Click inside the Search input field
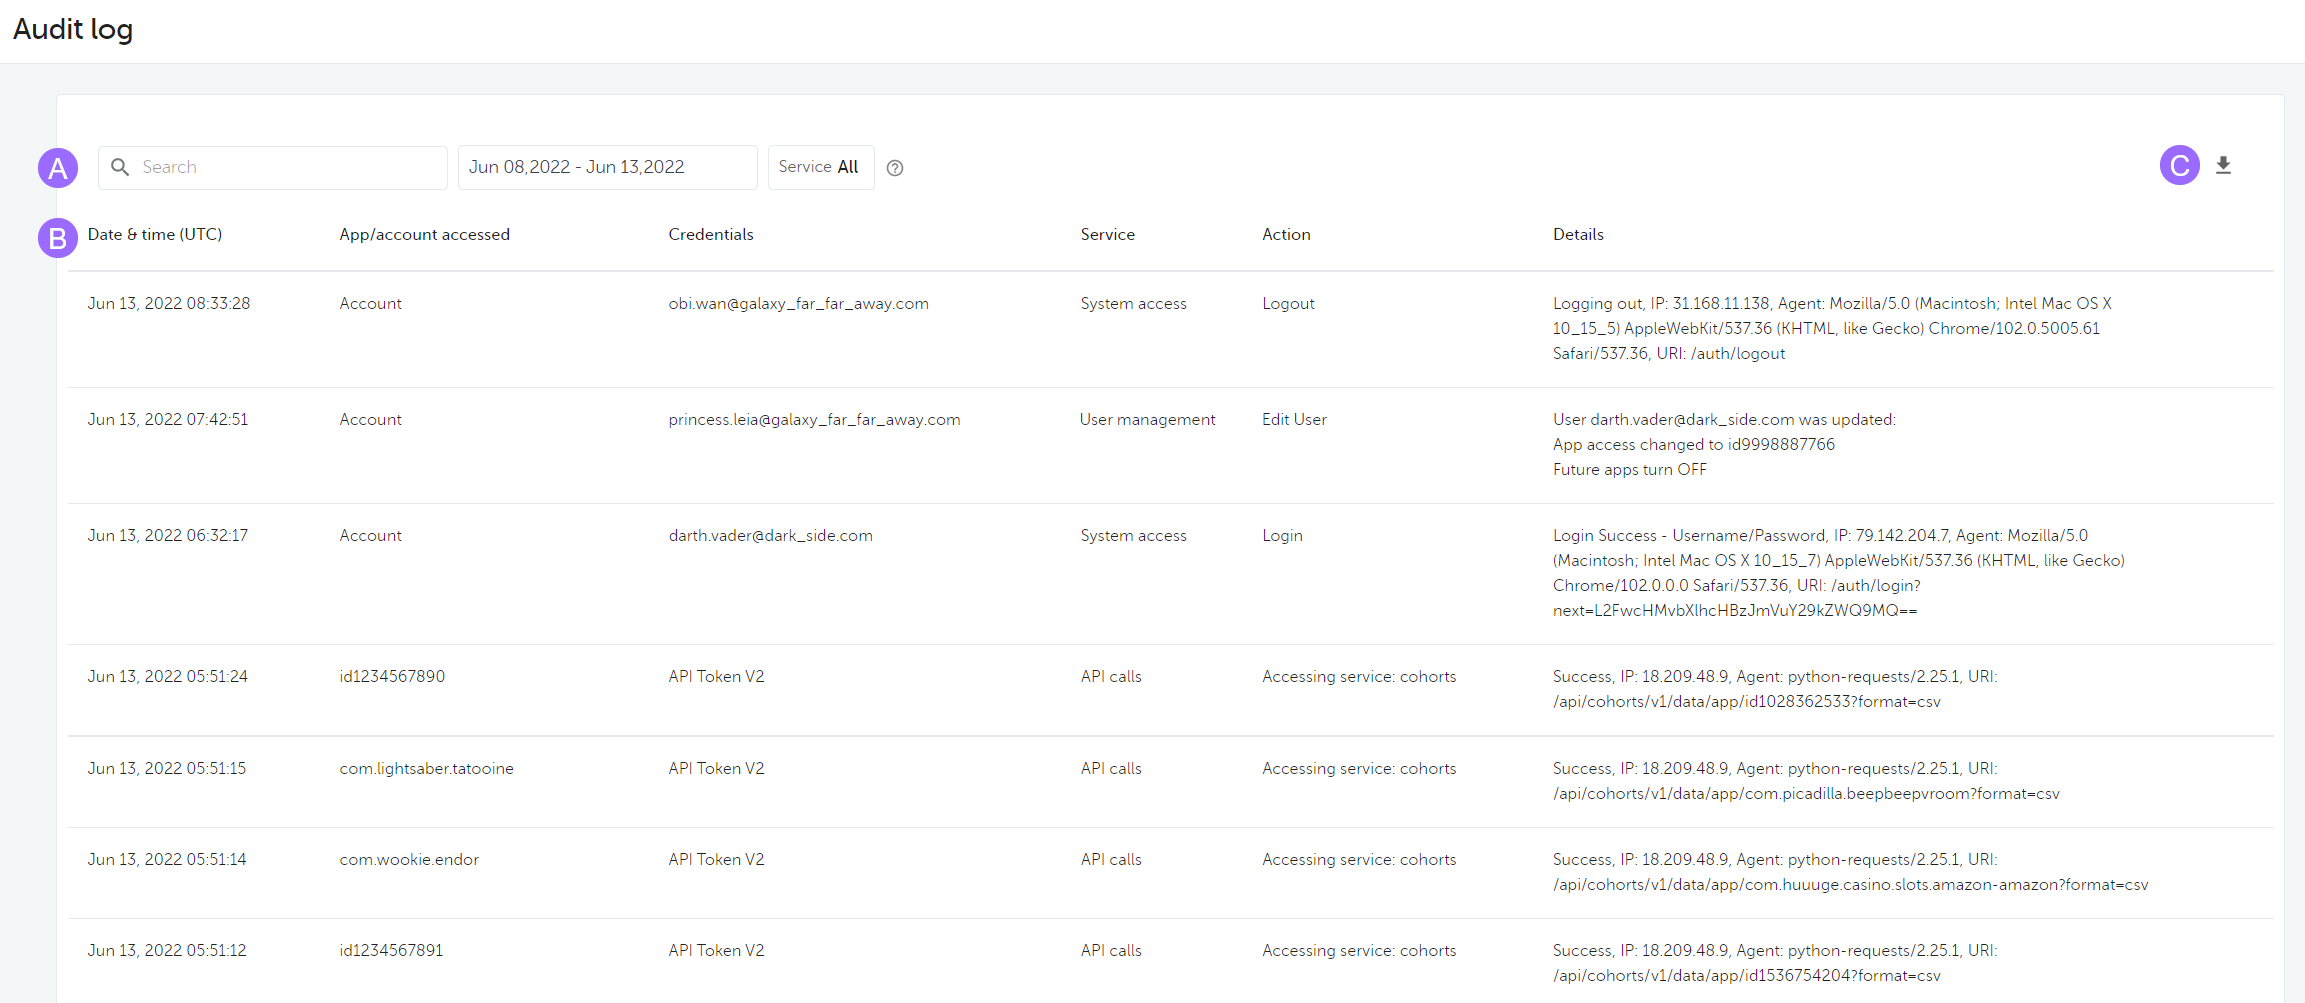This screenshot has width=2305, height=1003. tap(280, 167)
